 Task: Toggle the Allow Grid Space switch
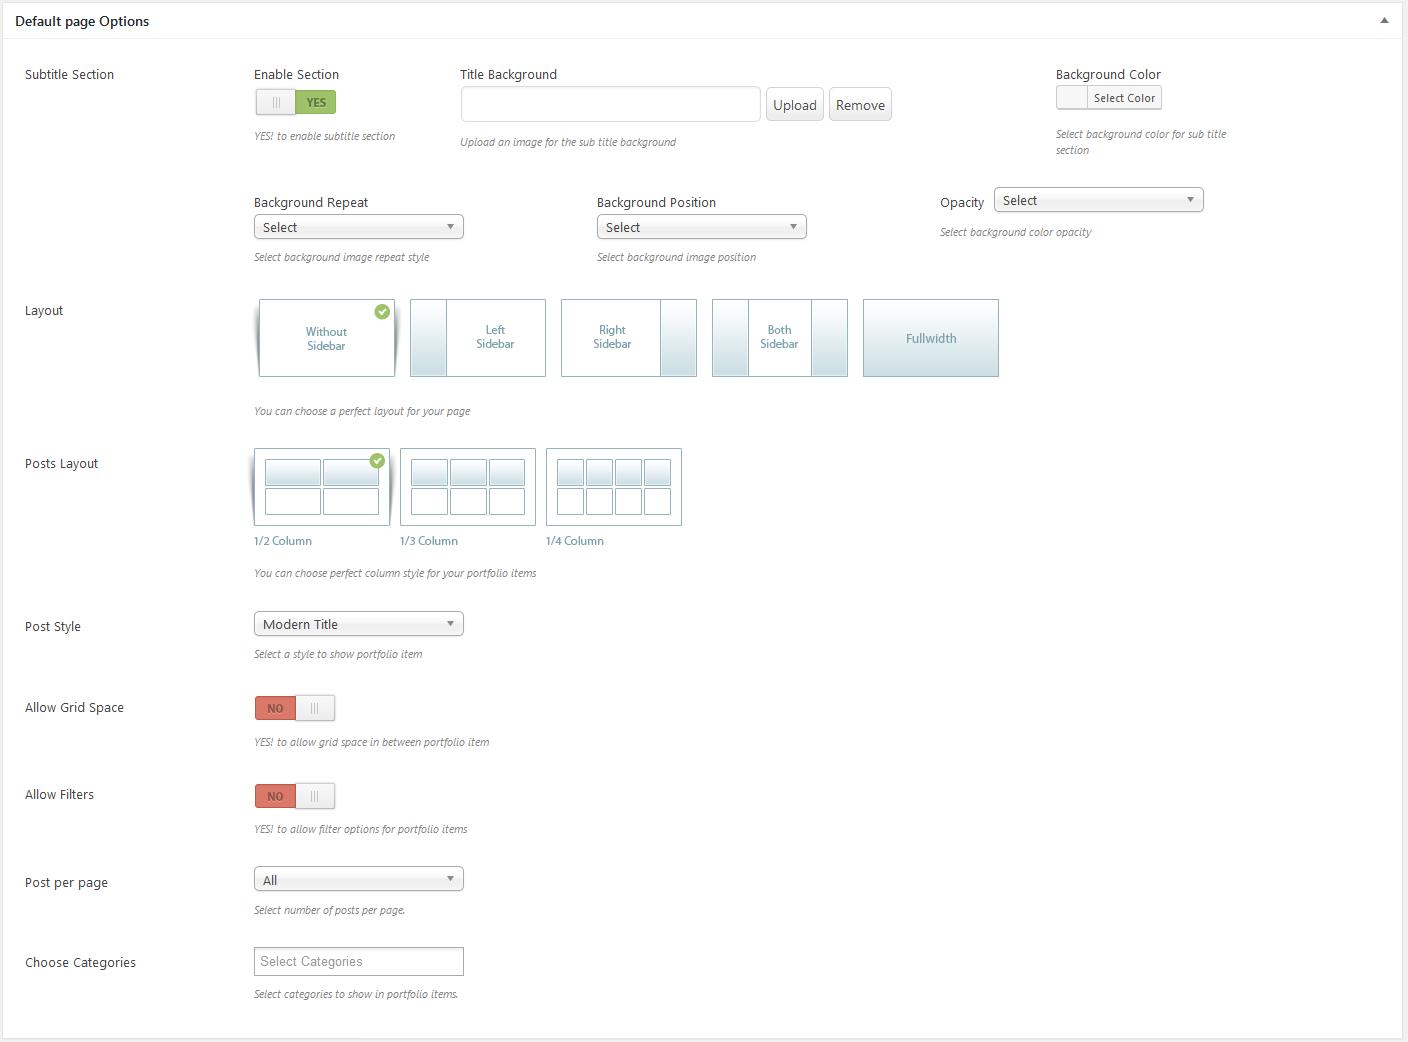coord(295,708)
